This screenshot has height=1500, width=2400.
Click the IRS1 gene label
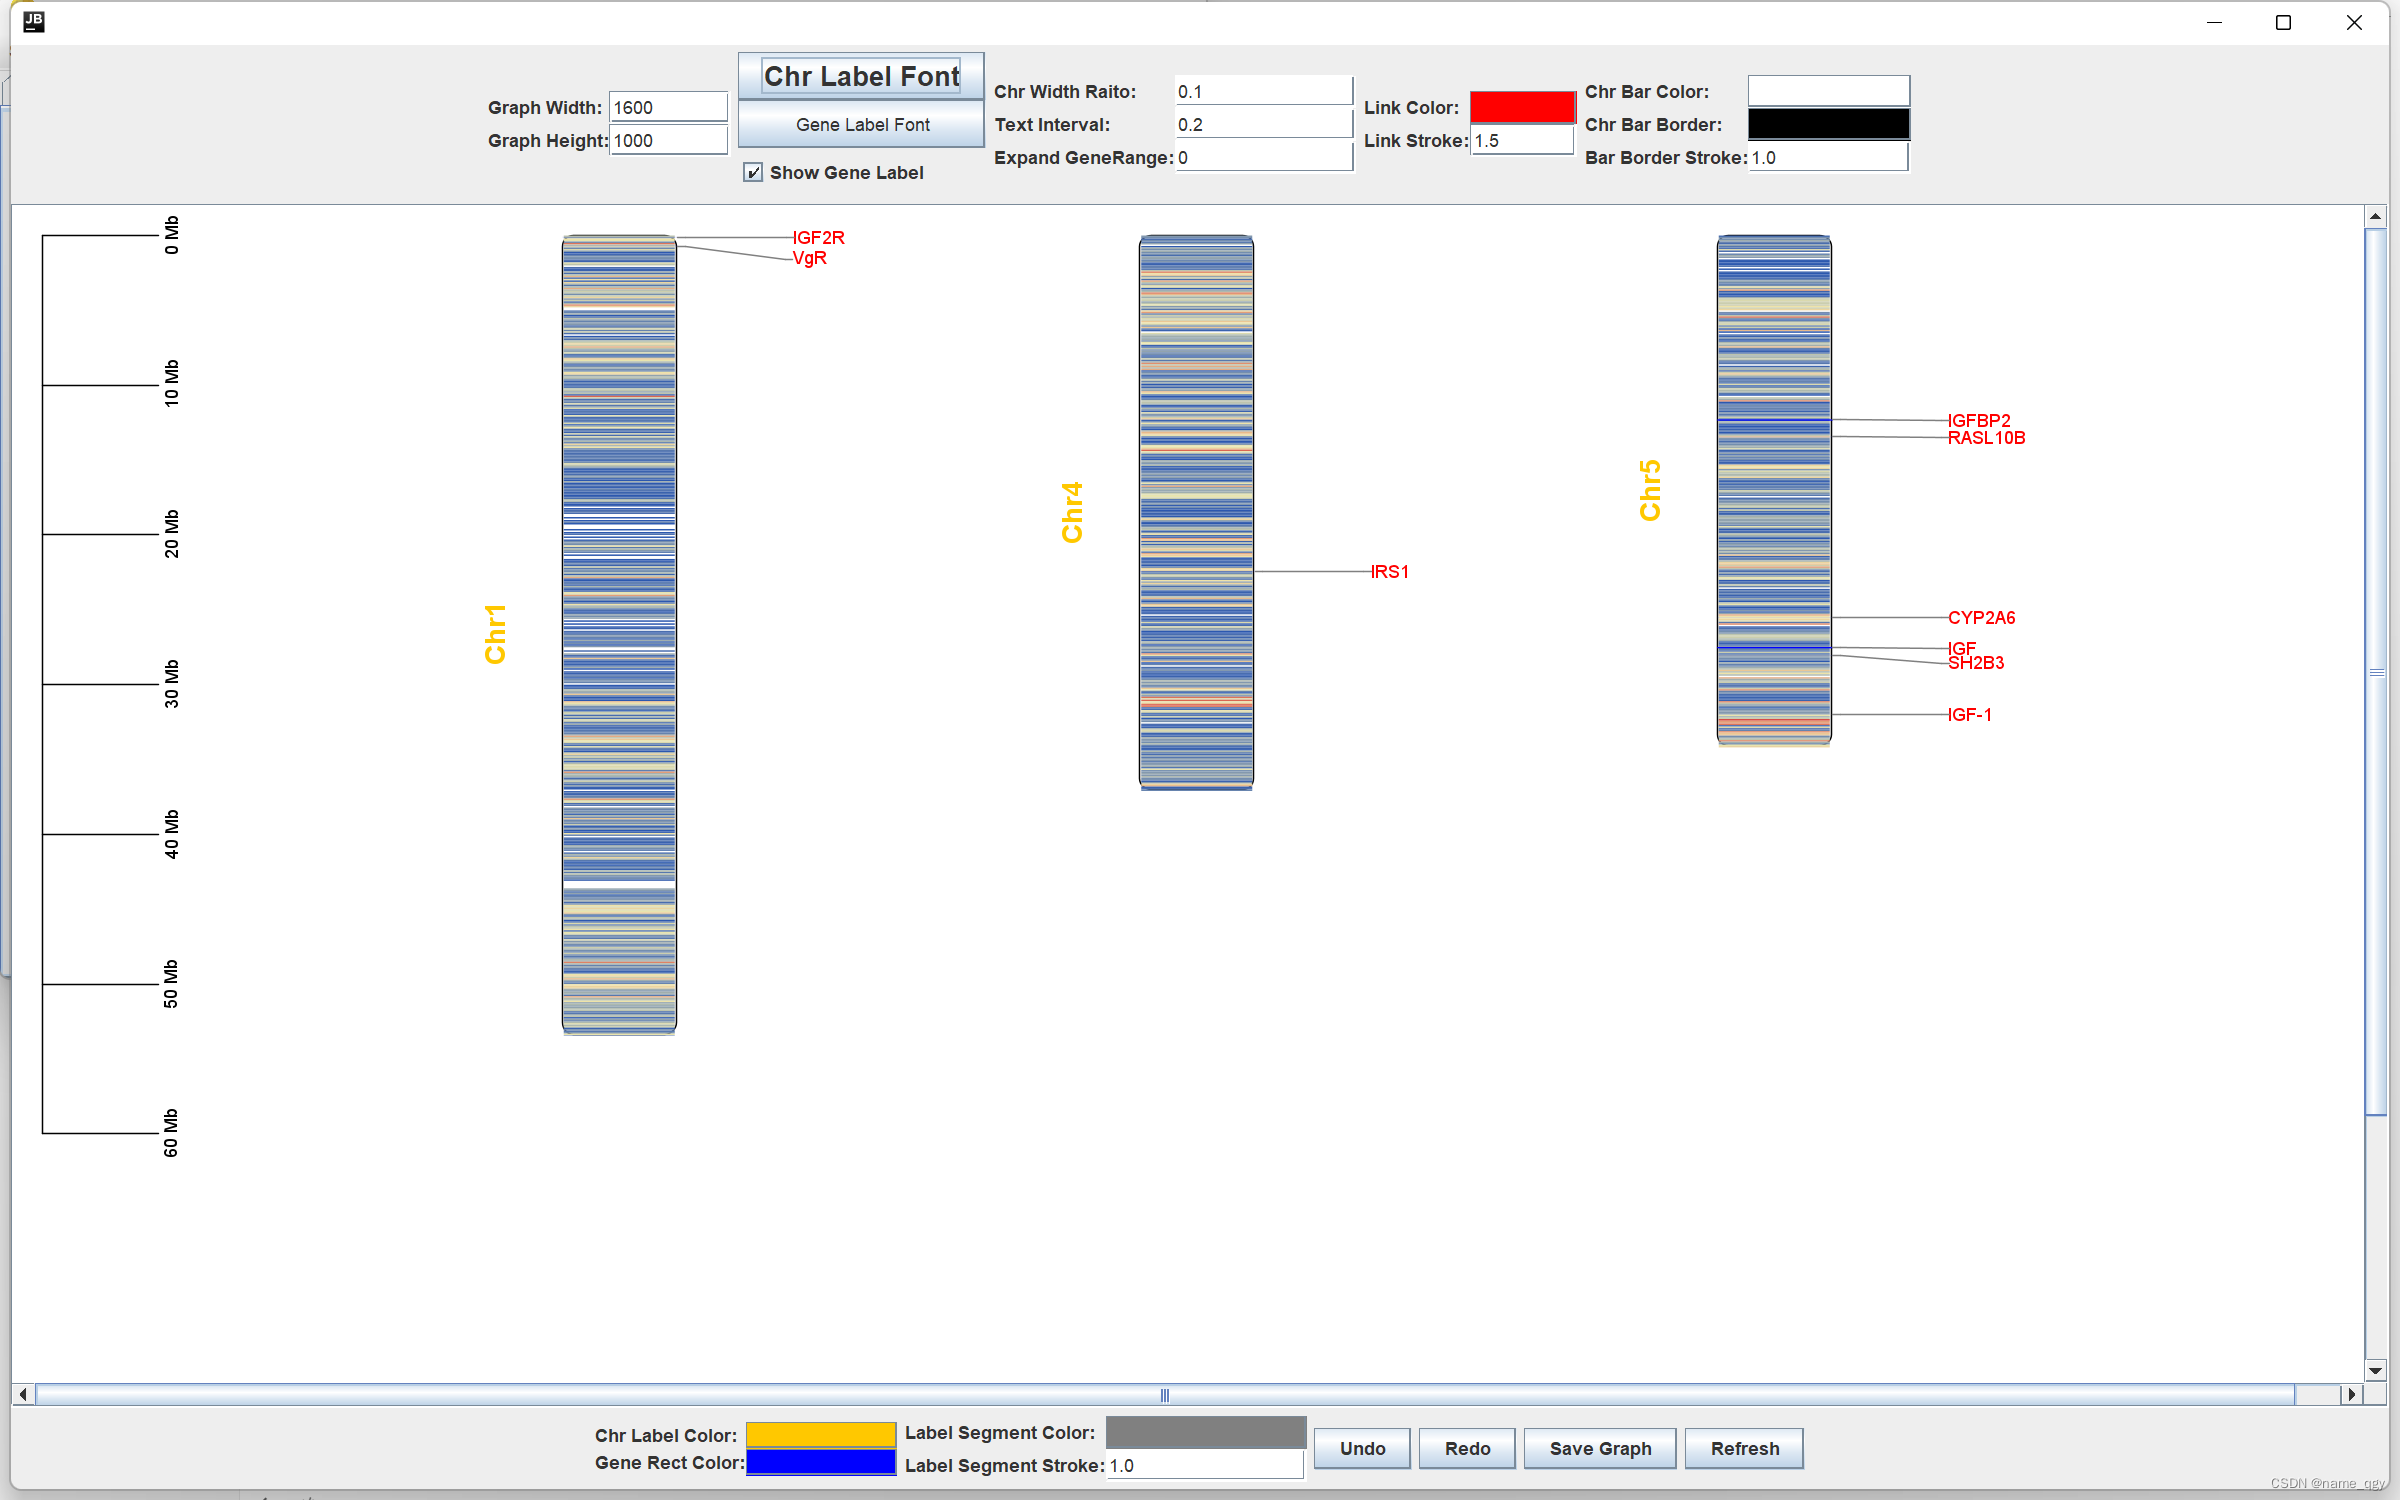pos(1390,571)
